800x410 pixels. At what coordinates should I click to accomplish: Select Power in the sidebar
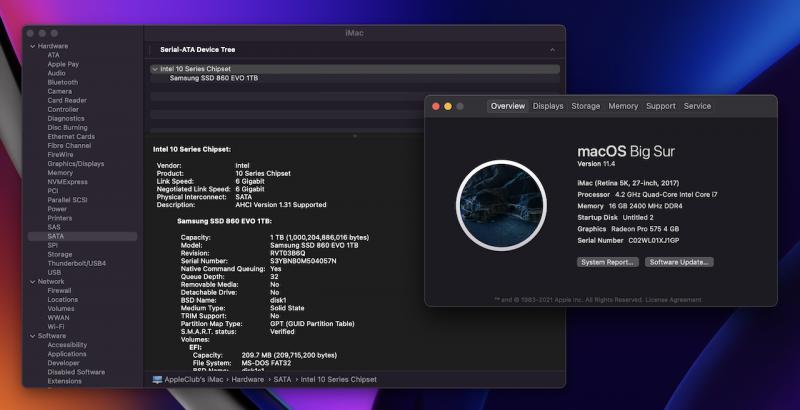click(57, 209)
